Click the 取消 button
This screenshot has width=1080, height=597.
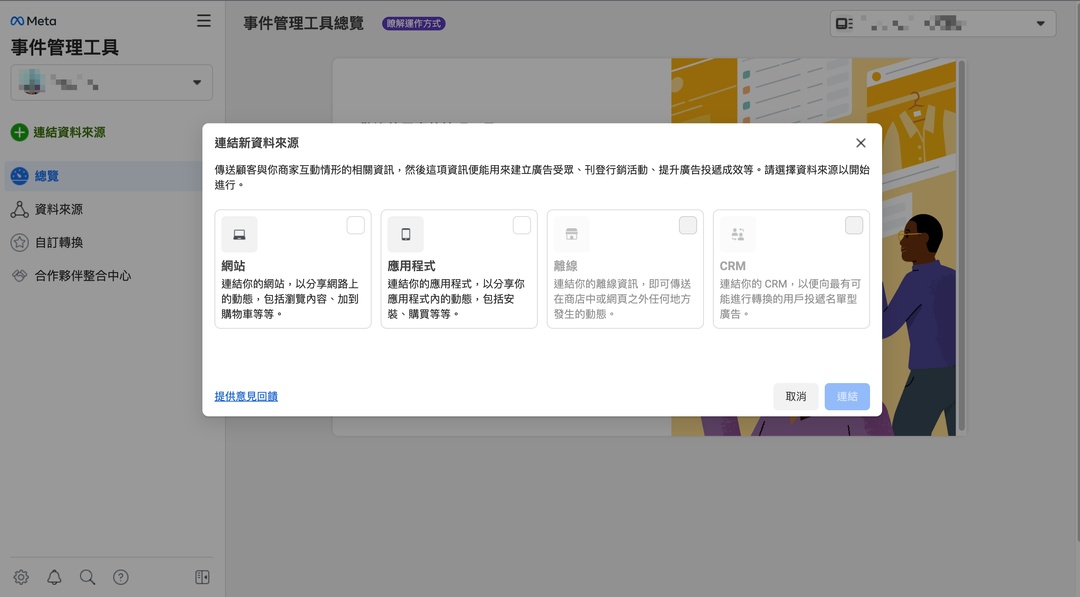tap(796, 396)
